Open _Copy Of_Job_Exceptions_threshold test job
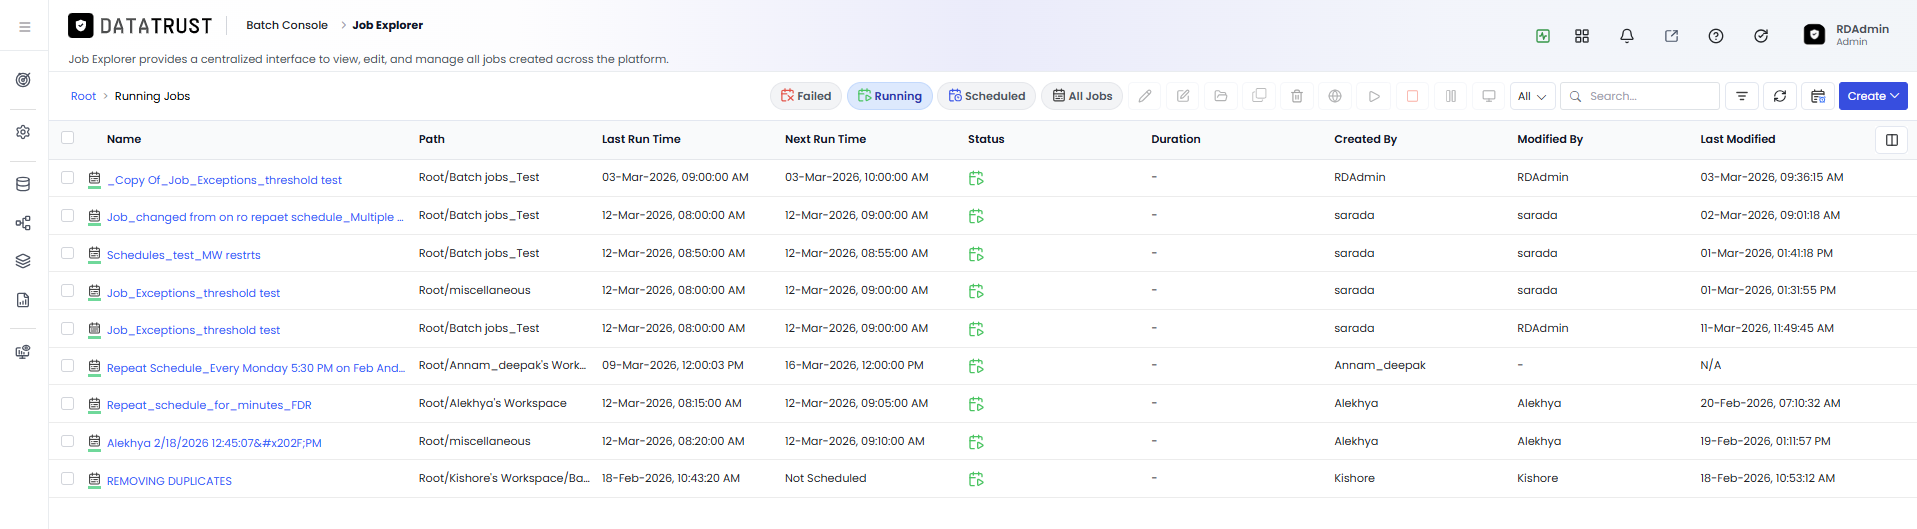Image resolution: width=1917 pixels, height=529 pixels. [x=224, y=180]
